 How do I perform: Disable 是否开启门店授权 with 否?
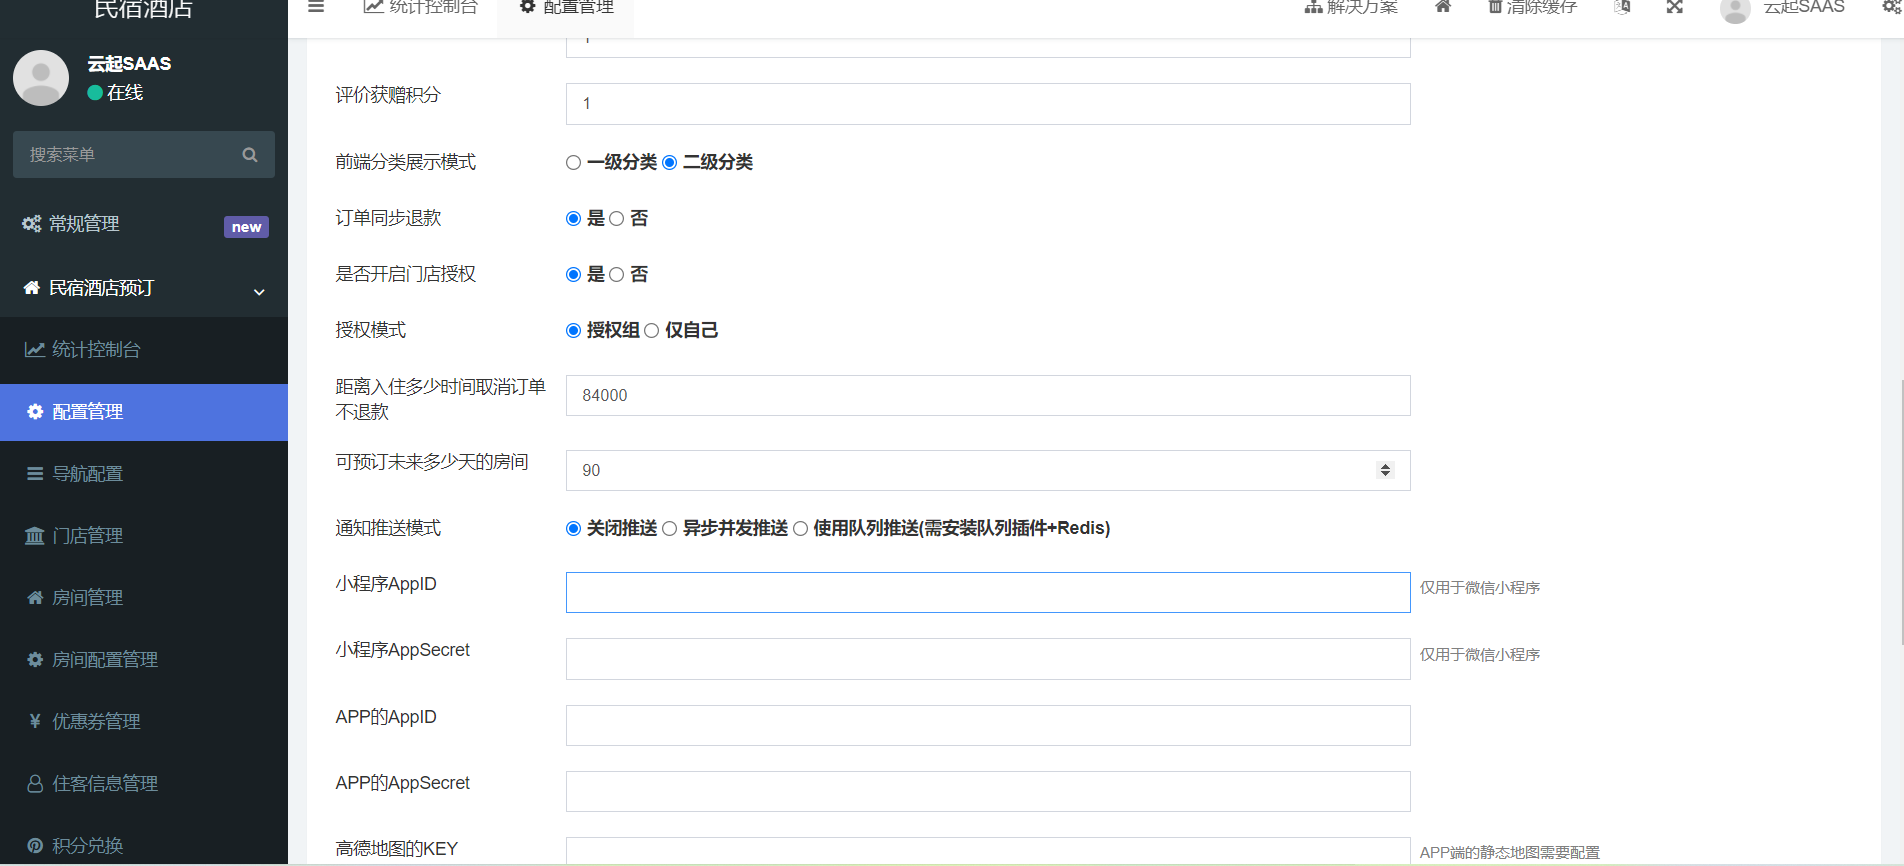[x=617, y=275]
